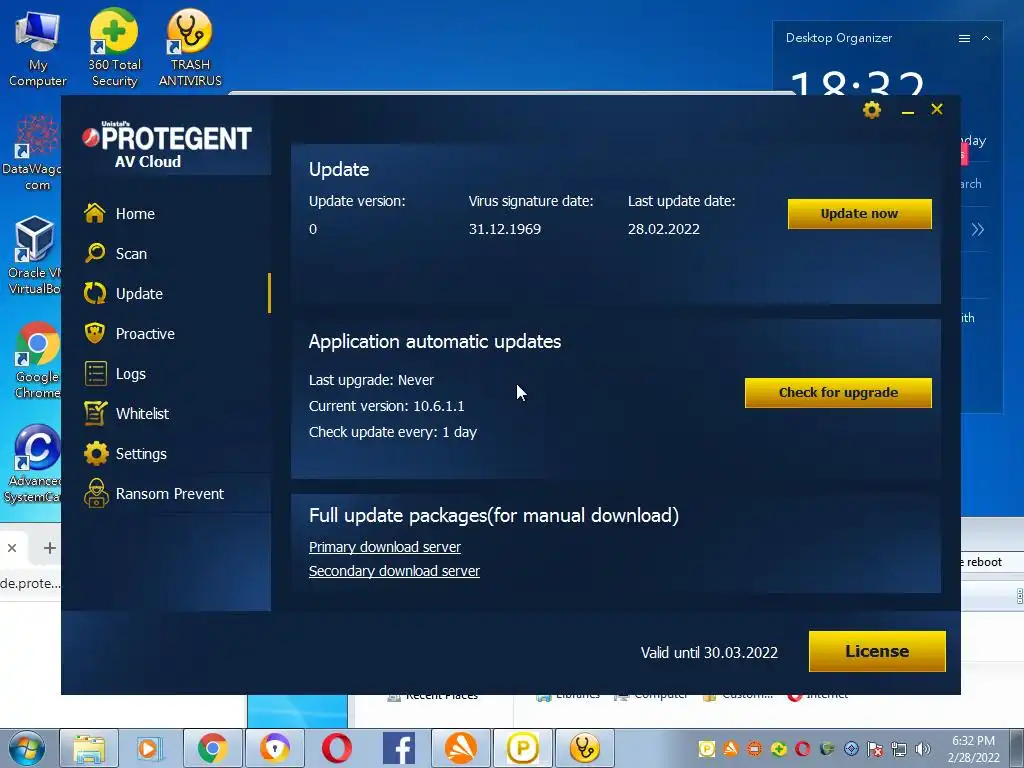The height and width of the screenshot is (768, 1024).
Task: Open a new tab in the background browser
Action: [x=50, y=548]
